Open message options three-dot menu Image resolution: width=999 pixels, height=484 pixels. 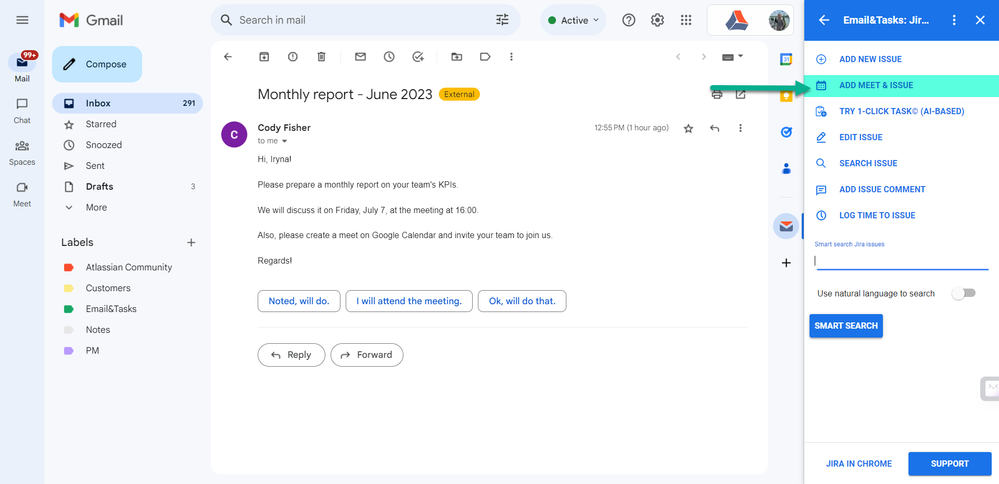click(x=740, y=128)
